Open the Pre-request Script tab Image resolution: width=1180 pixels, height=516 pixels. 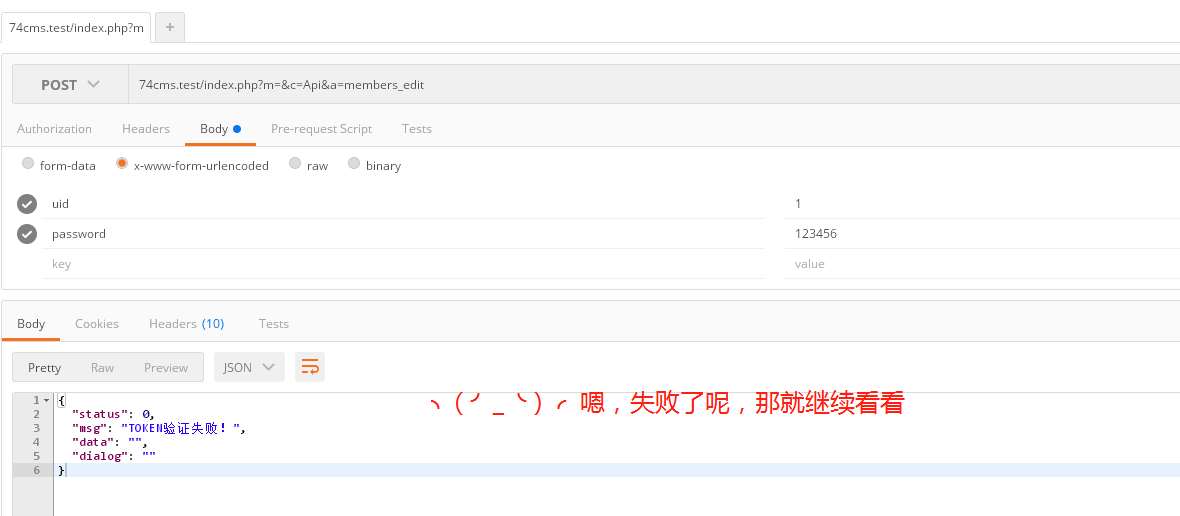click(x=321, y=129)
